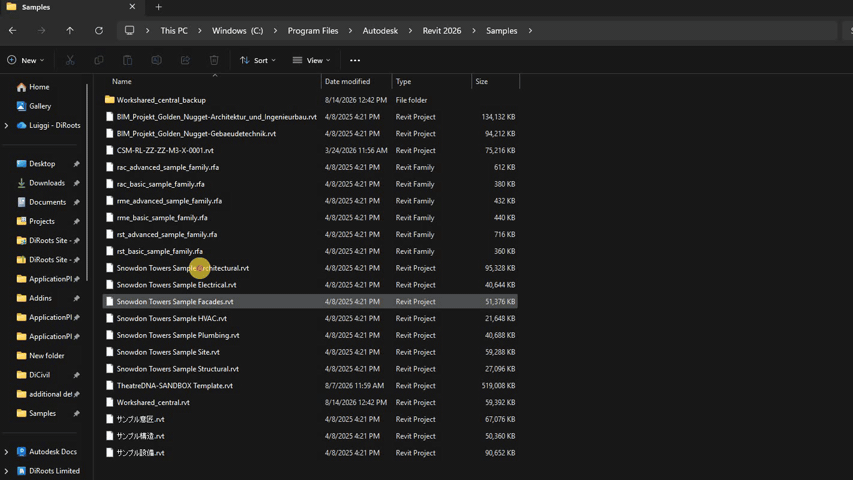Select Snowdon Towers Sample Facades.rvt

pyautogui.click(x=310, y=301)
